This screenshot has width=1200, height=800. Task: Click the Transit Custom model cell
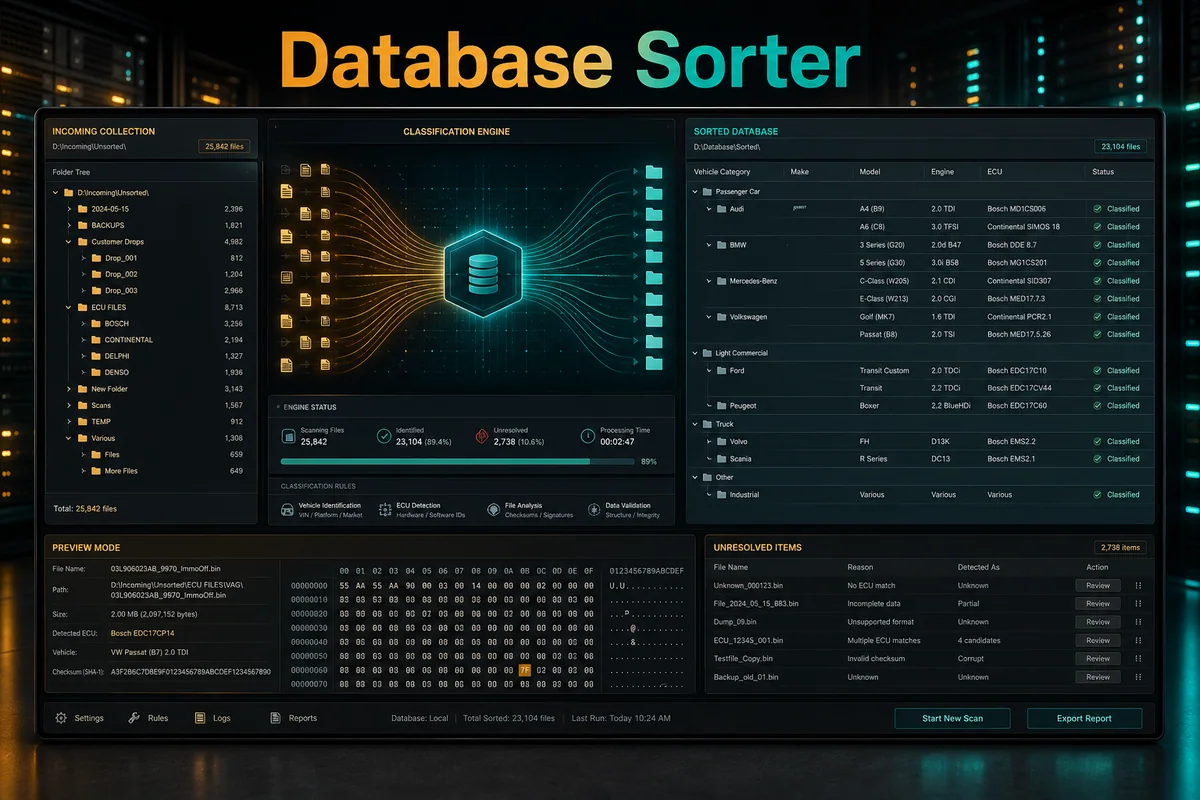pyautogui.click(x=885, y=370)
